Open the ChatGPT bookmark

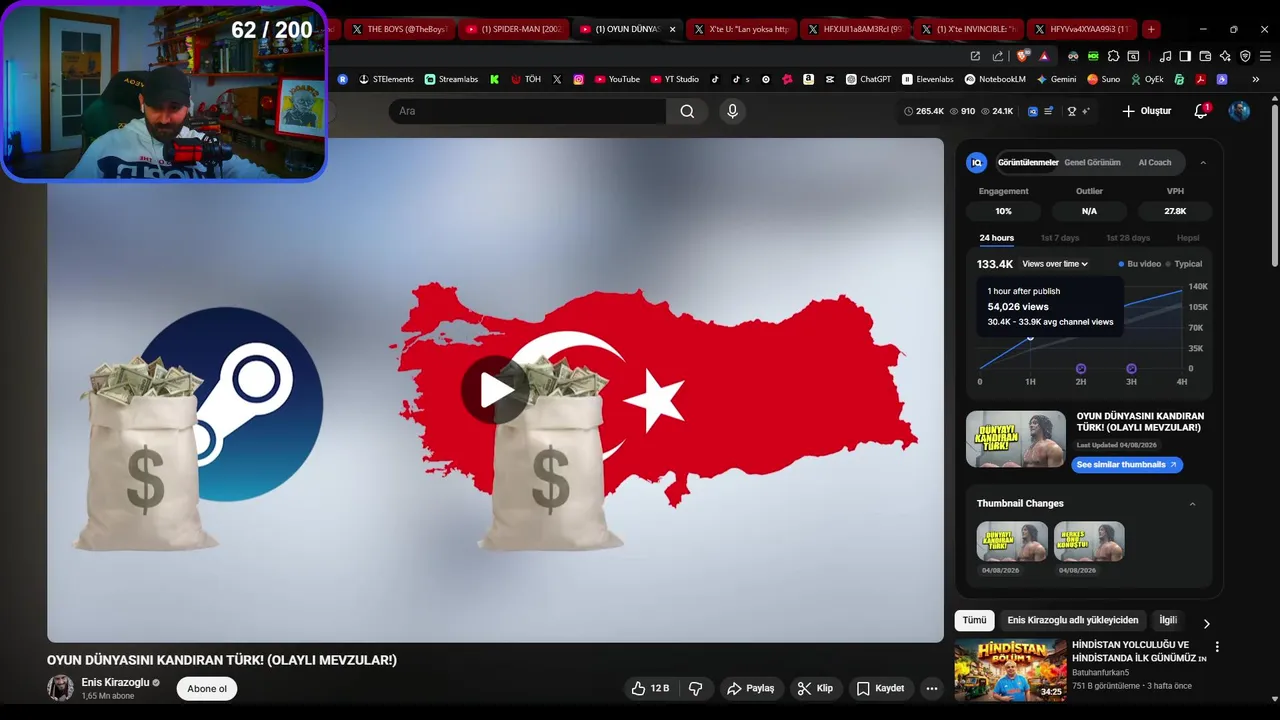point(868,79)
